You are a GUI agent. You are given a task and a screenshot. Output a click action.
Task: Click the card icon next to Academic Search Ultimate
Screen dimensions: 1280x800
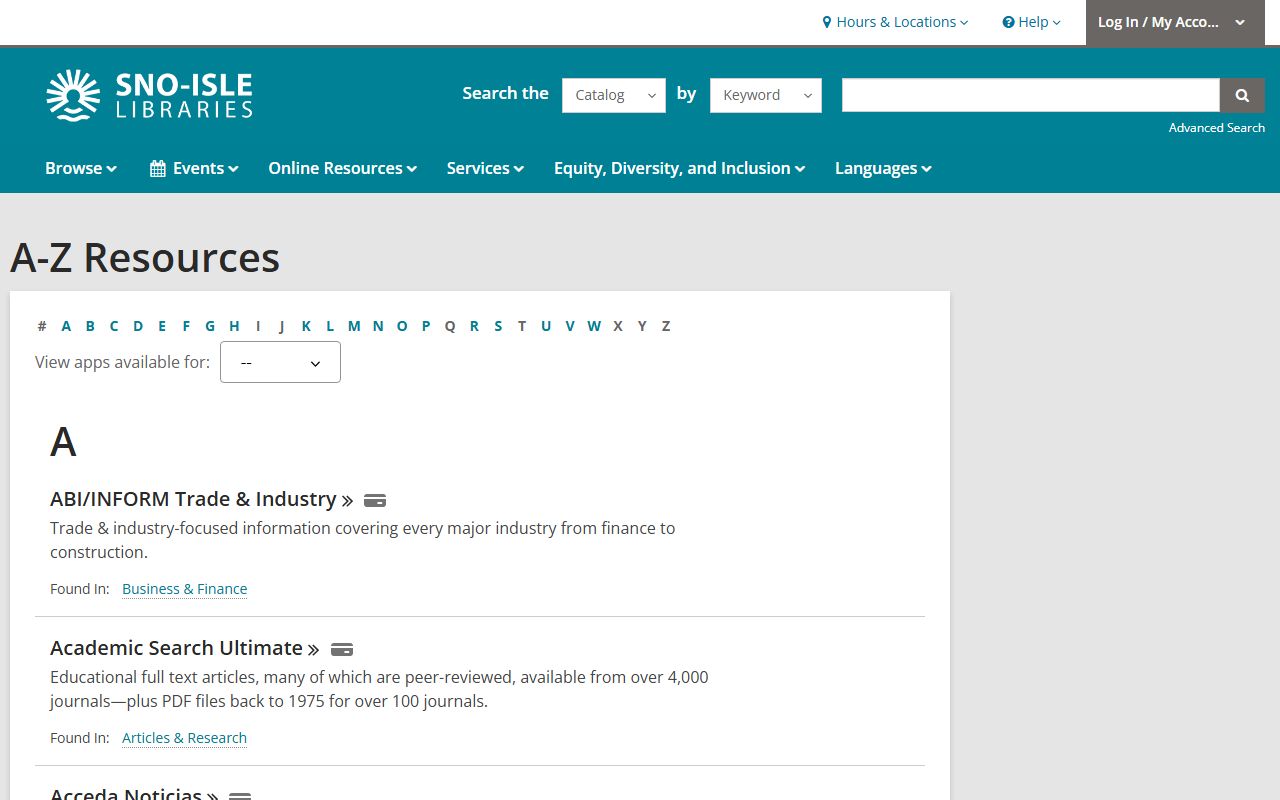coord(342,649)
